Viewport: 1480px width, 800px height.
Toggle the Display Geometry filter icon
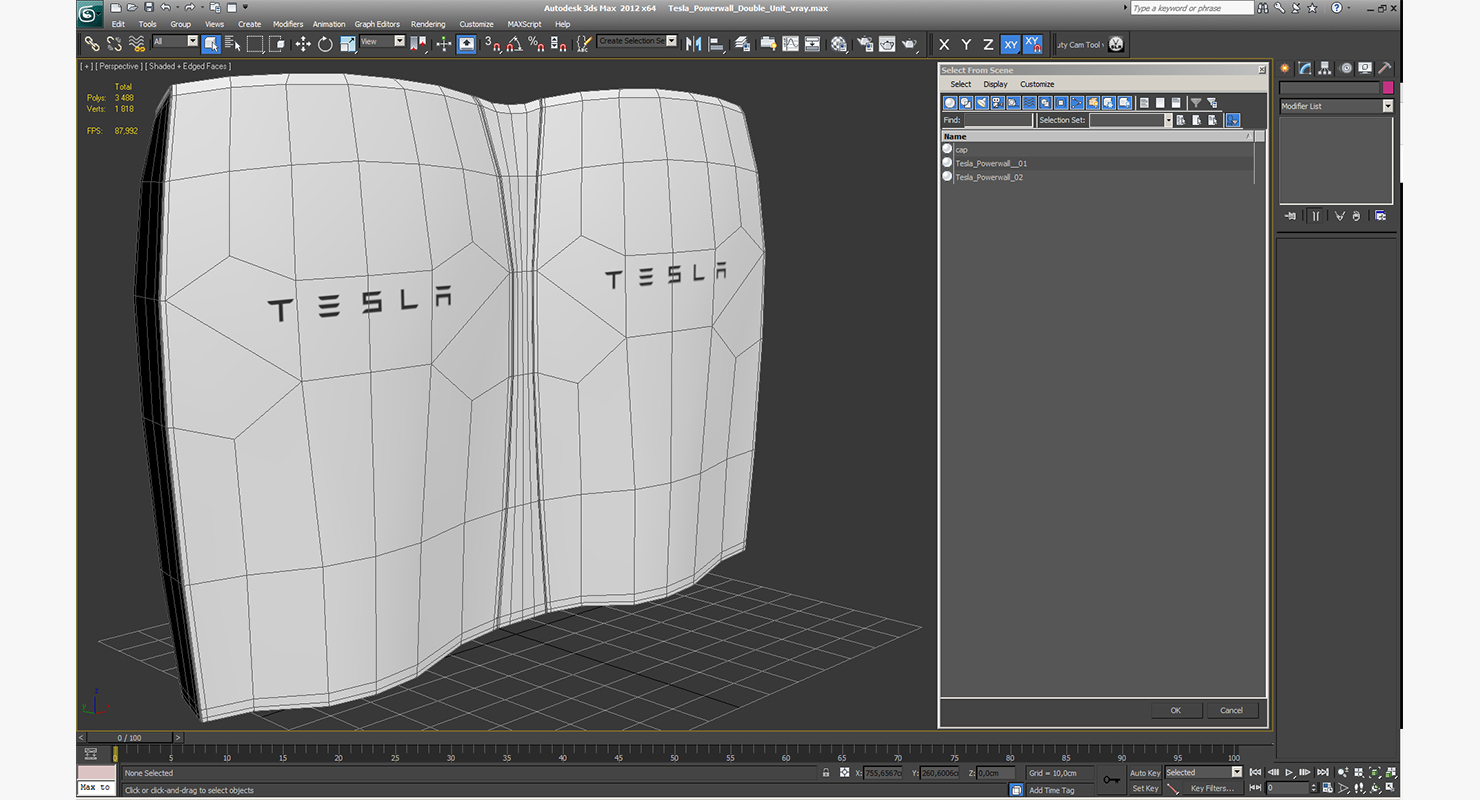(950, 103)
